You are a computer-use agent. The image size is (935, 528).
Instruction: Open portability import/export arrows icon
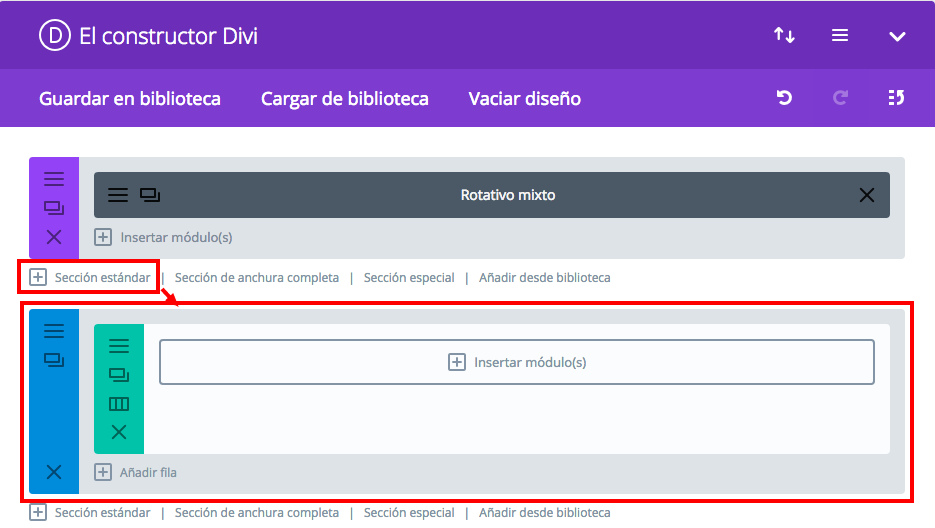[784, 36]
